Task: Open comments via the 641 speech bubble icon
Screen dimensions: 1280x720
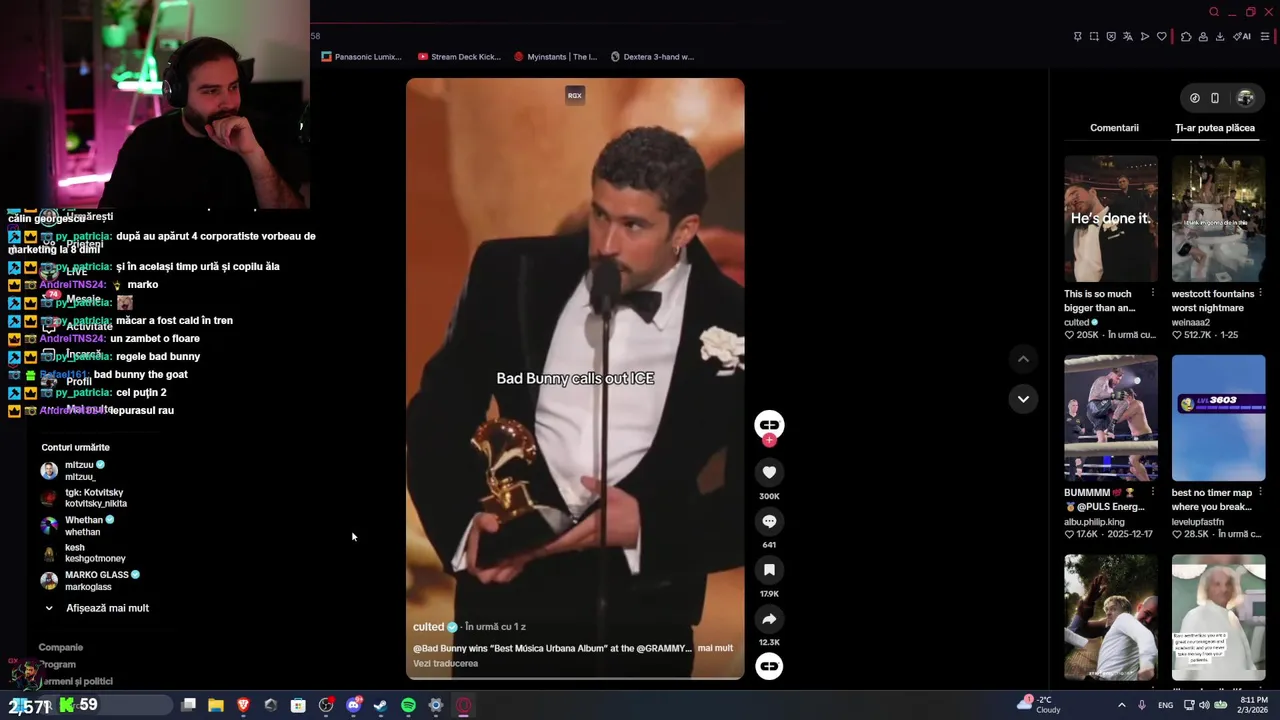Action: [x=769, y=521]
